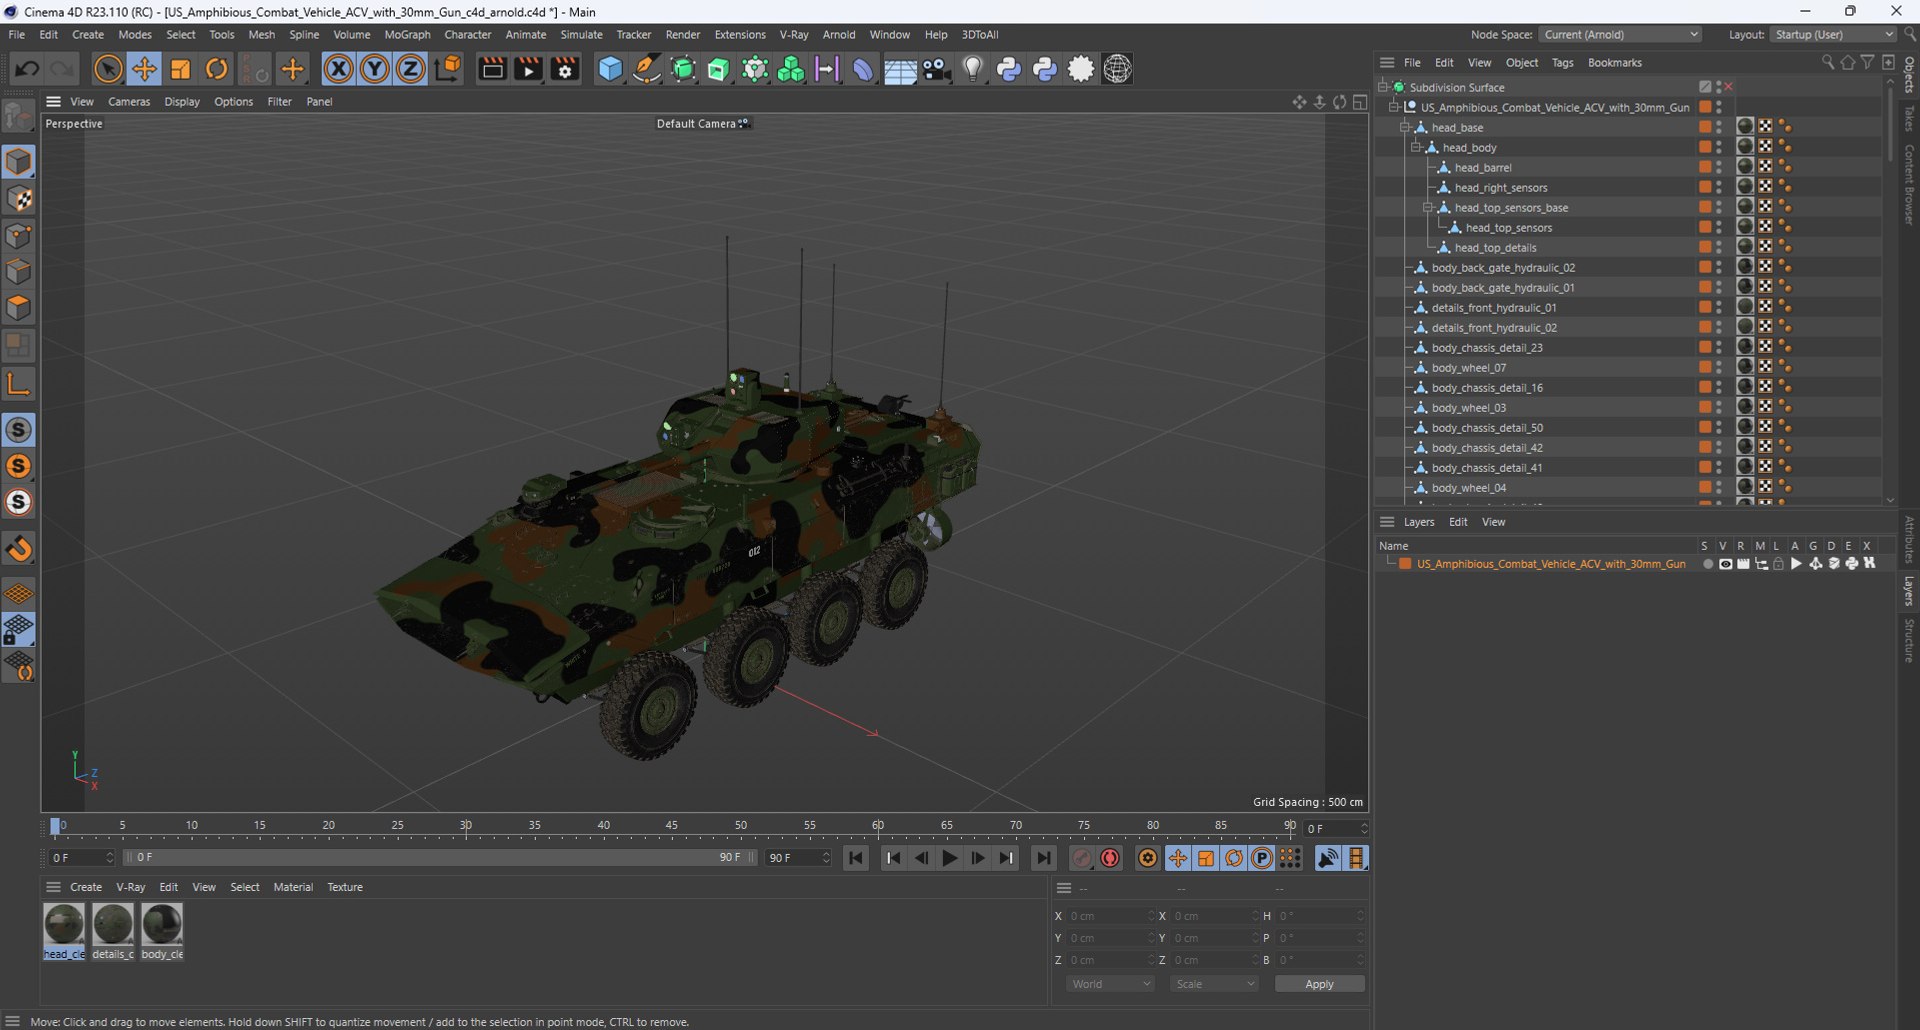Screen dimensions: 1920x1030
Task: Toggle the Z axis lock
Action: [410, 69]
